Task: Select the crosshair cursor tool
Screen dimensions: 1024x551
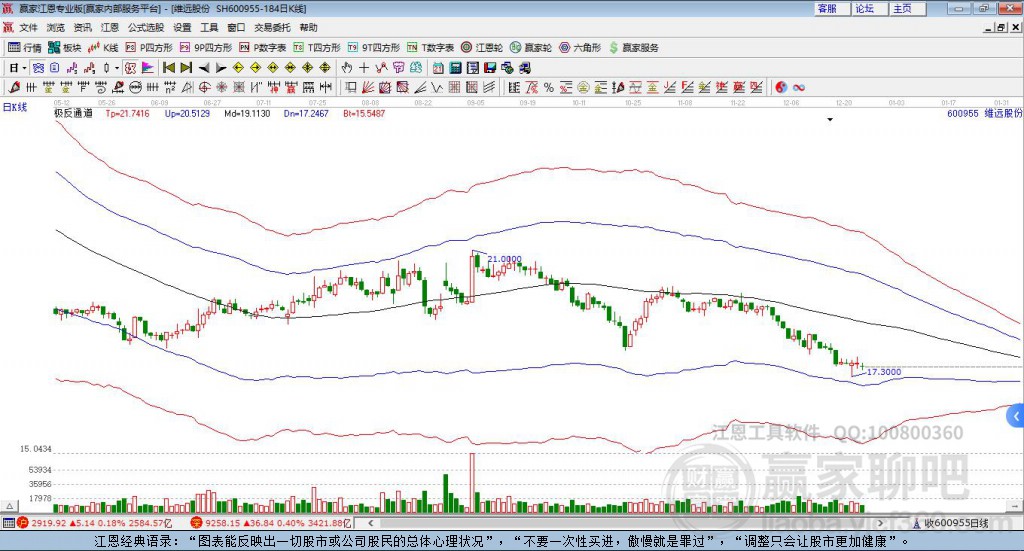Action: coord(364,68)
